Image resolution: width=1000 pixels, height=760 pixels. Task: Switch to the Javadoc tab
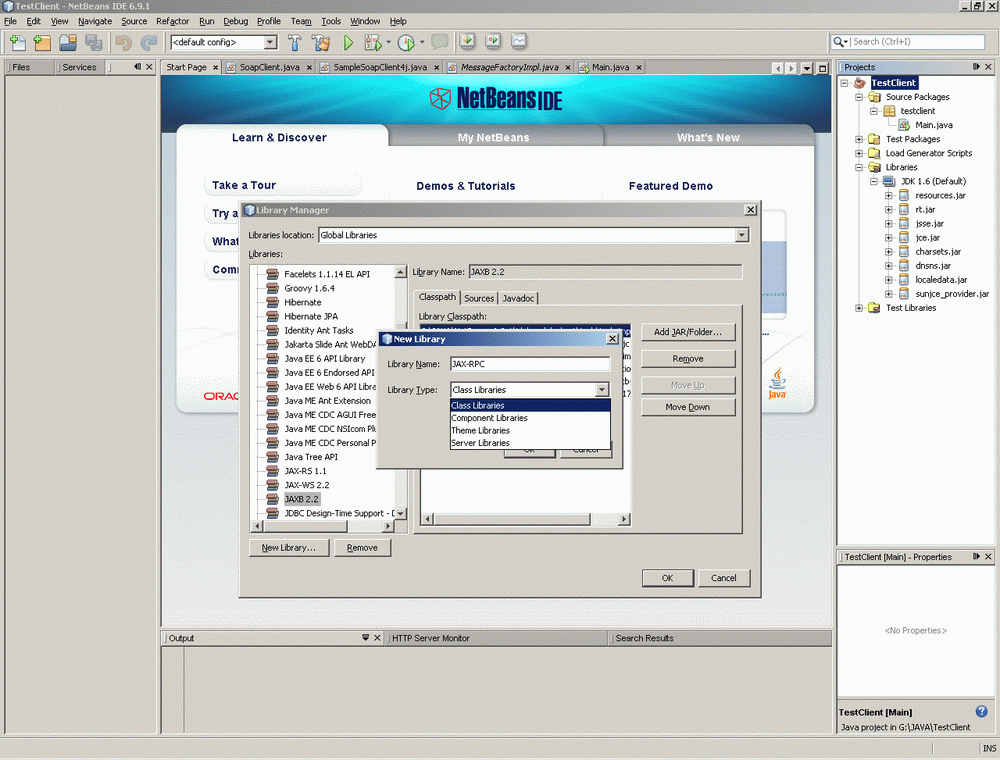(x=518, y=298)
